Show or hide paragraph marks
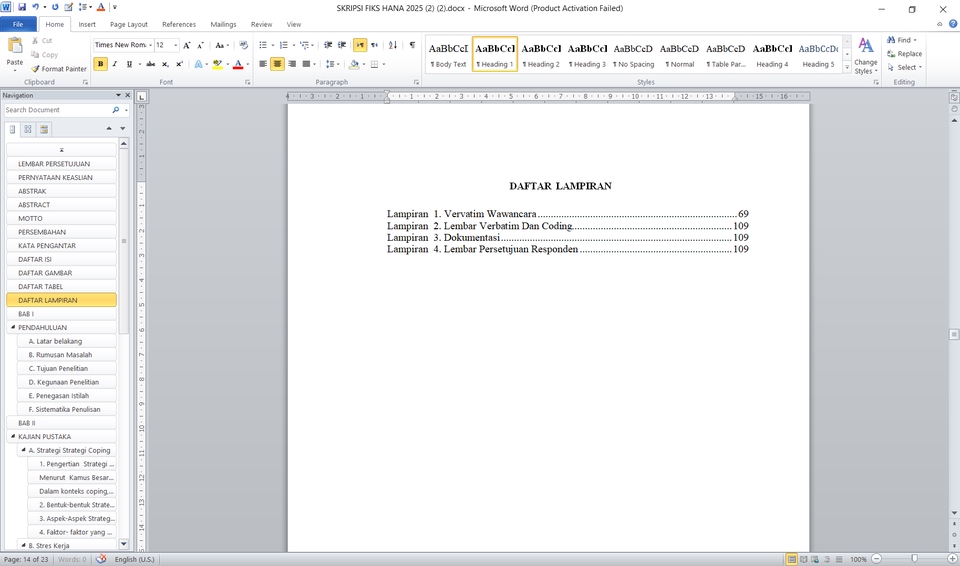 pos(412,45)
